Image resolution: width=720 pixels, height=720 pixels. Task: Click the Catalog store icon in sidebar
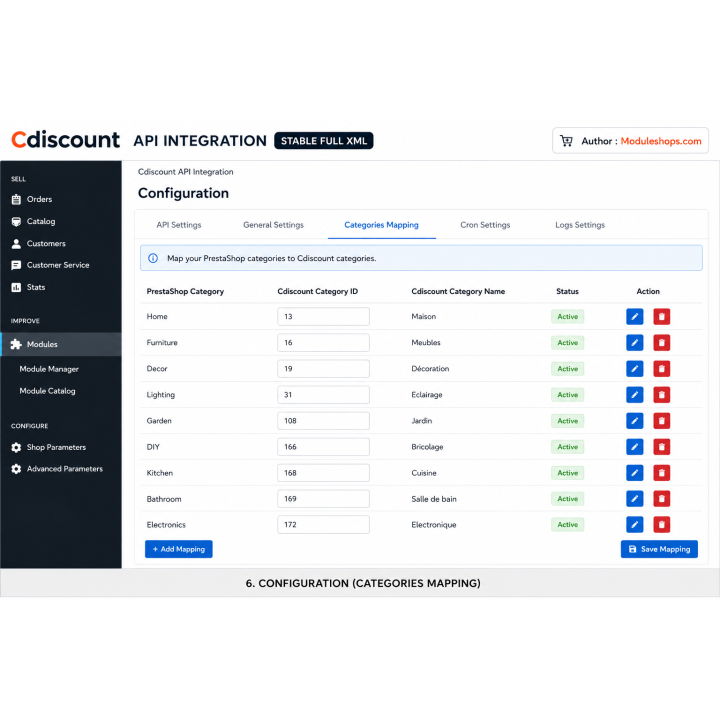tap(16, 221)
